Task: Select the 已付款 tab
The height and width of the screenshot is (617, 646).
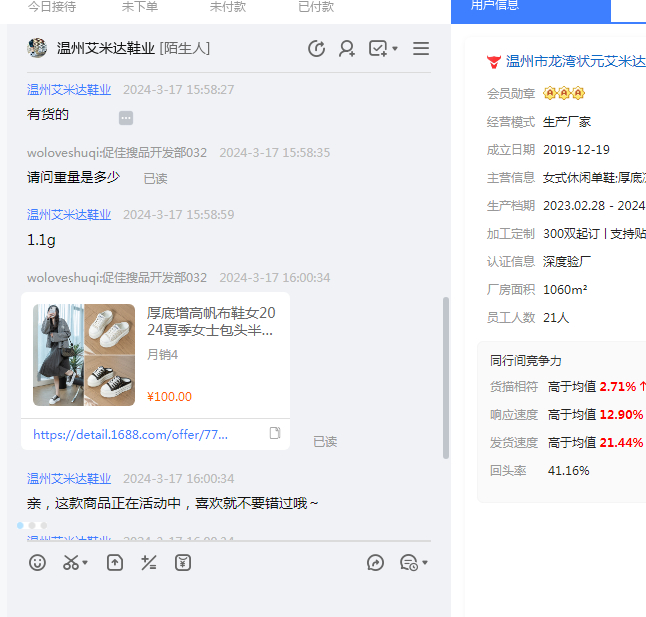Action: [x=316, y=6]
